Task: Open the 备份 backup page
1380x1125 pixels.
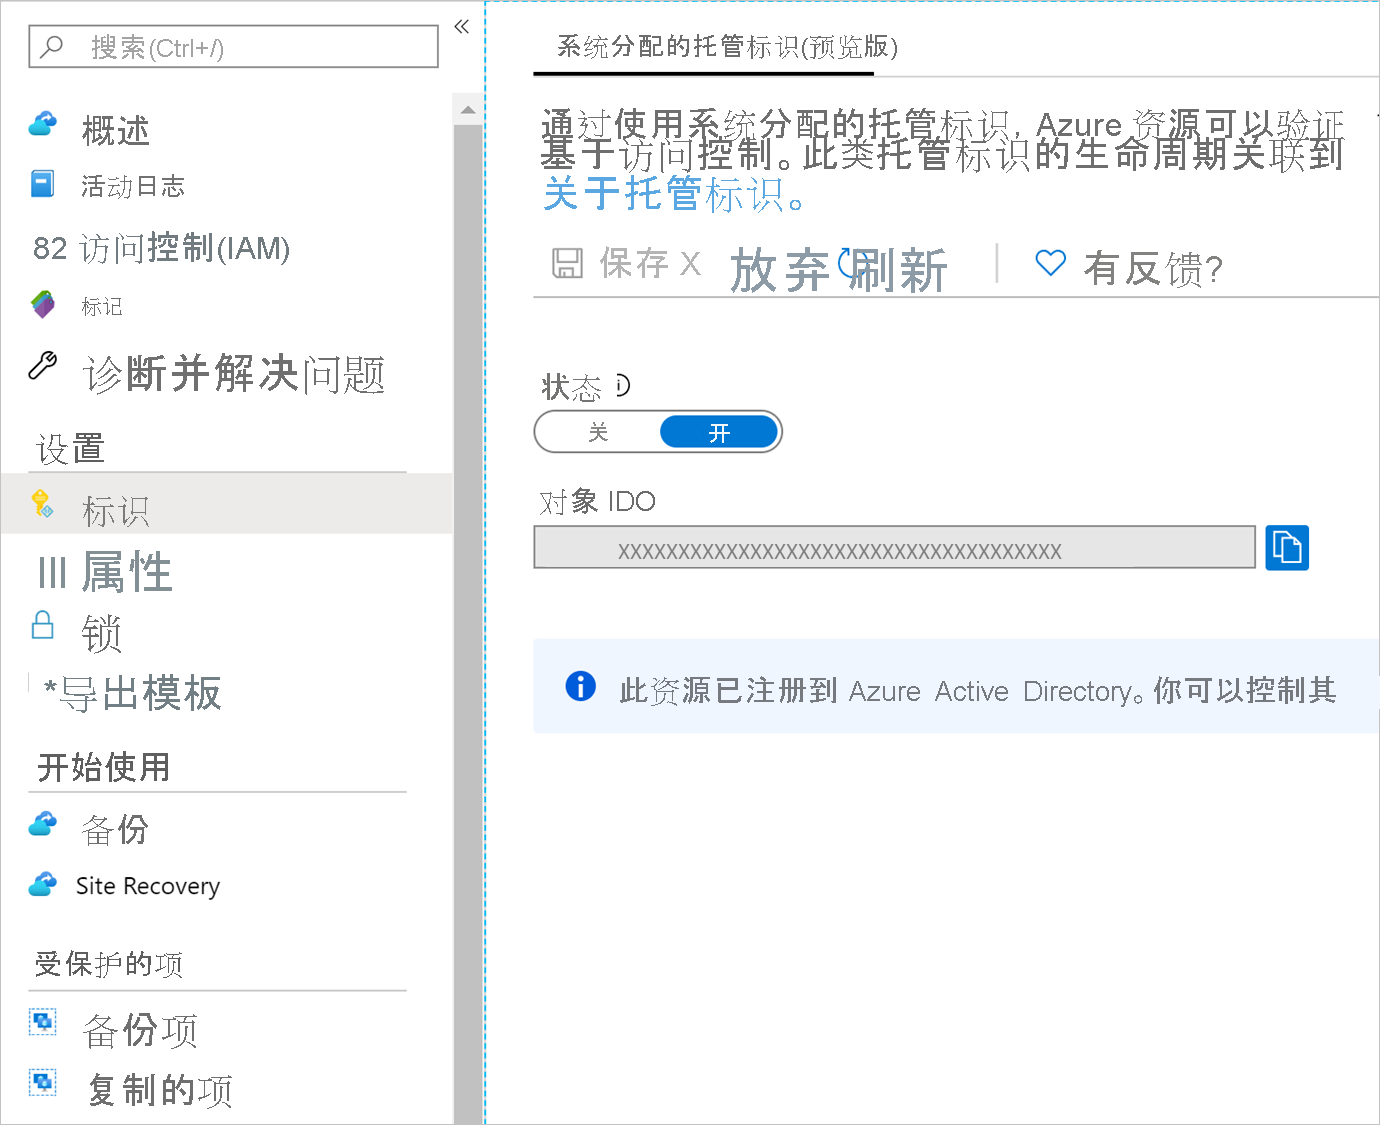Action: (x=115, y=829)
